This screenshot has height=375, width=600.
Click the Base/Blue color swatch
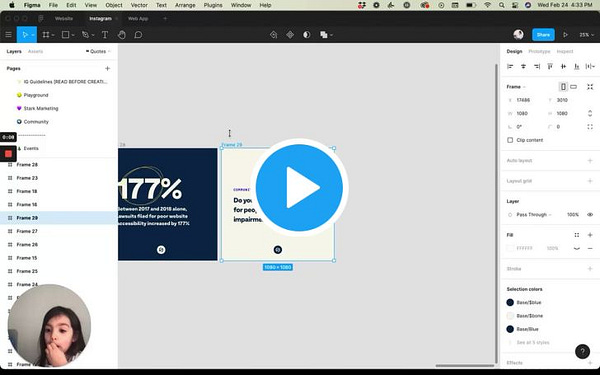[510, 329]
